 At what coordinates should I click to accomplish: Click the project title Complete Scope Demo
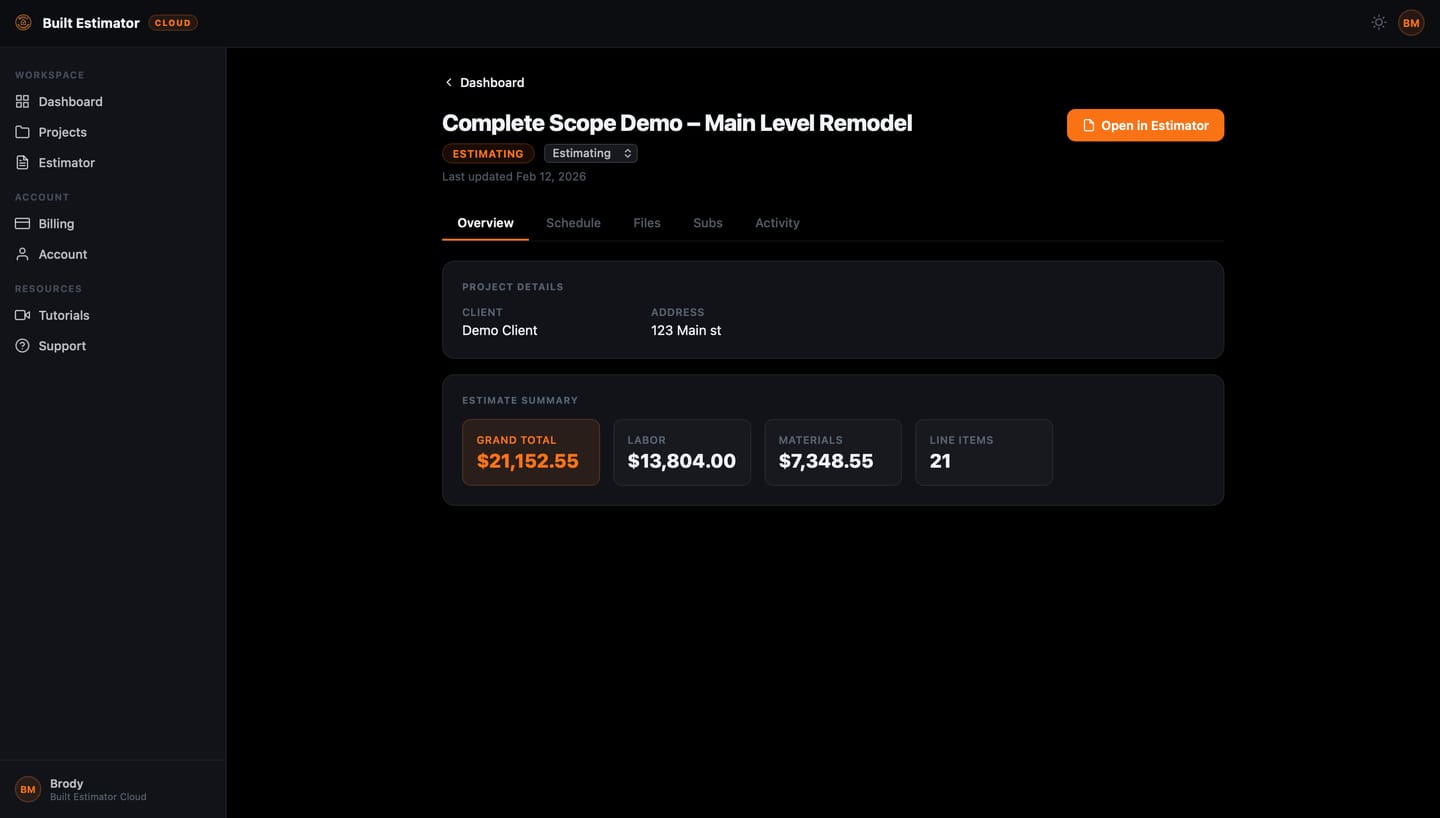[677, 123]
